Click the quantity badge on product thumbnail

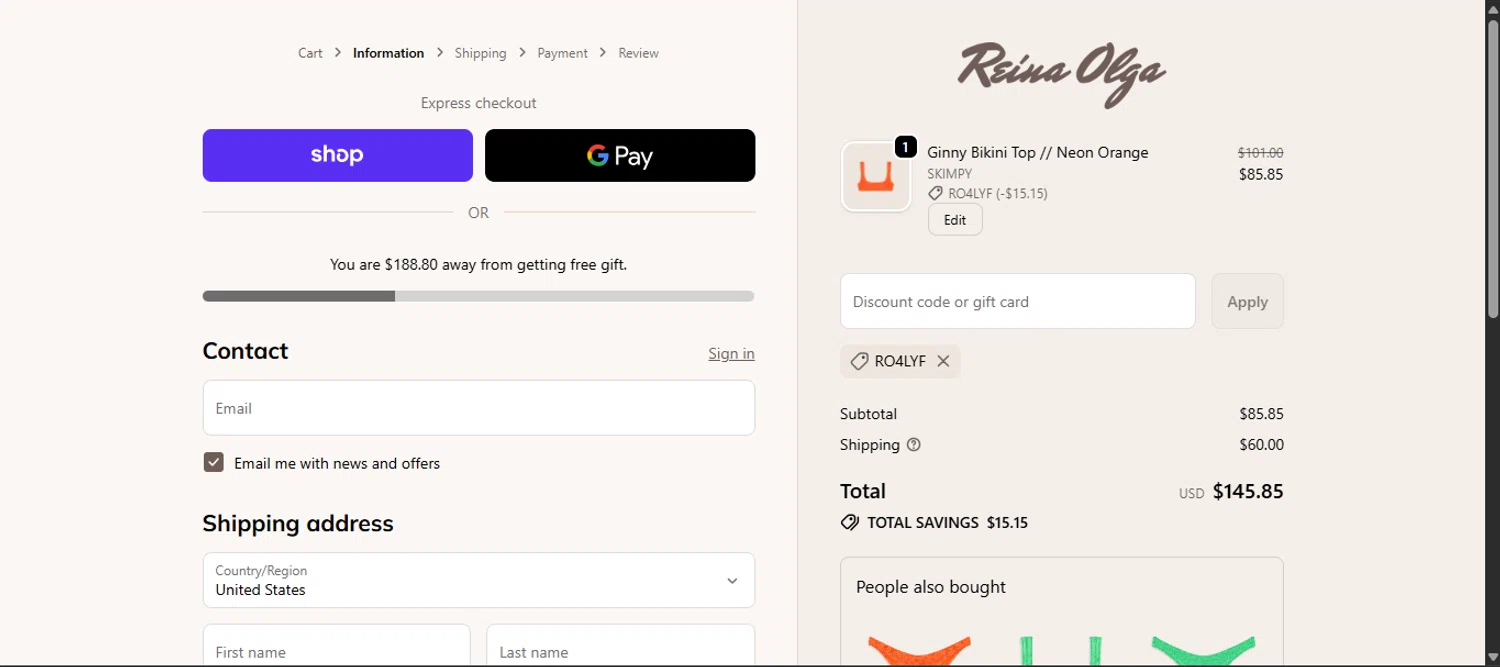click(x=905, y=148)
